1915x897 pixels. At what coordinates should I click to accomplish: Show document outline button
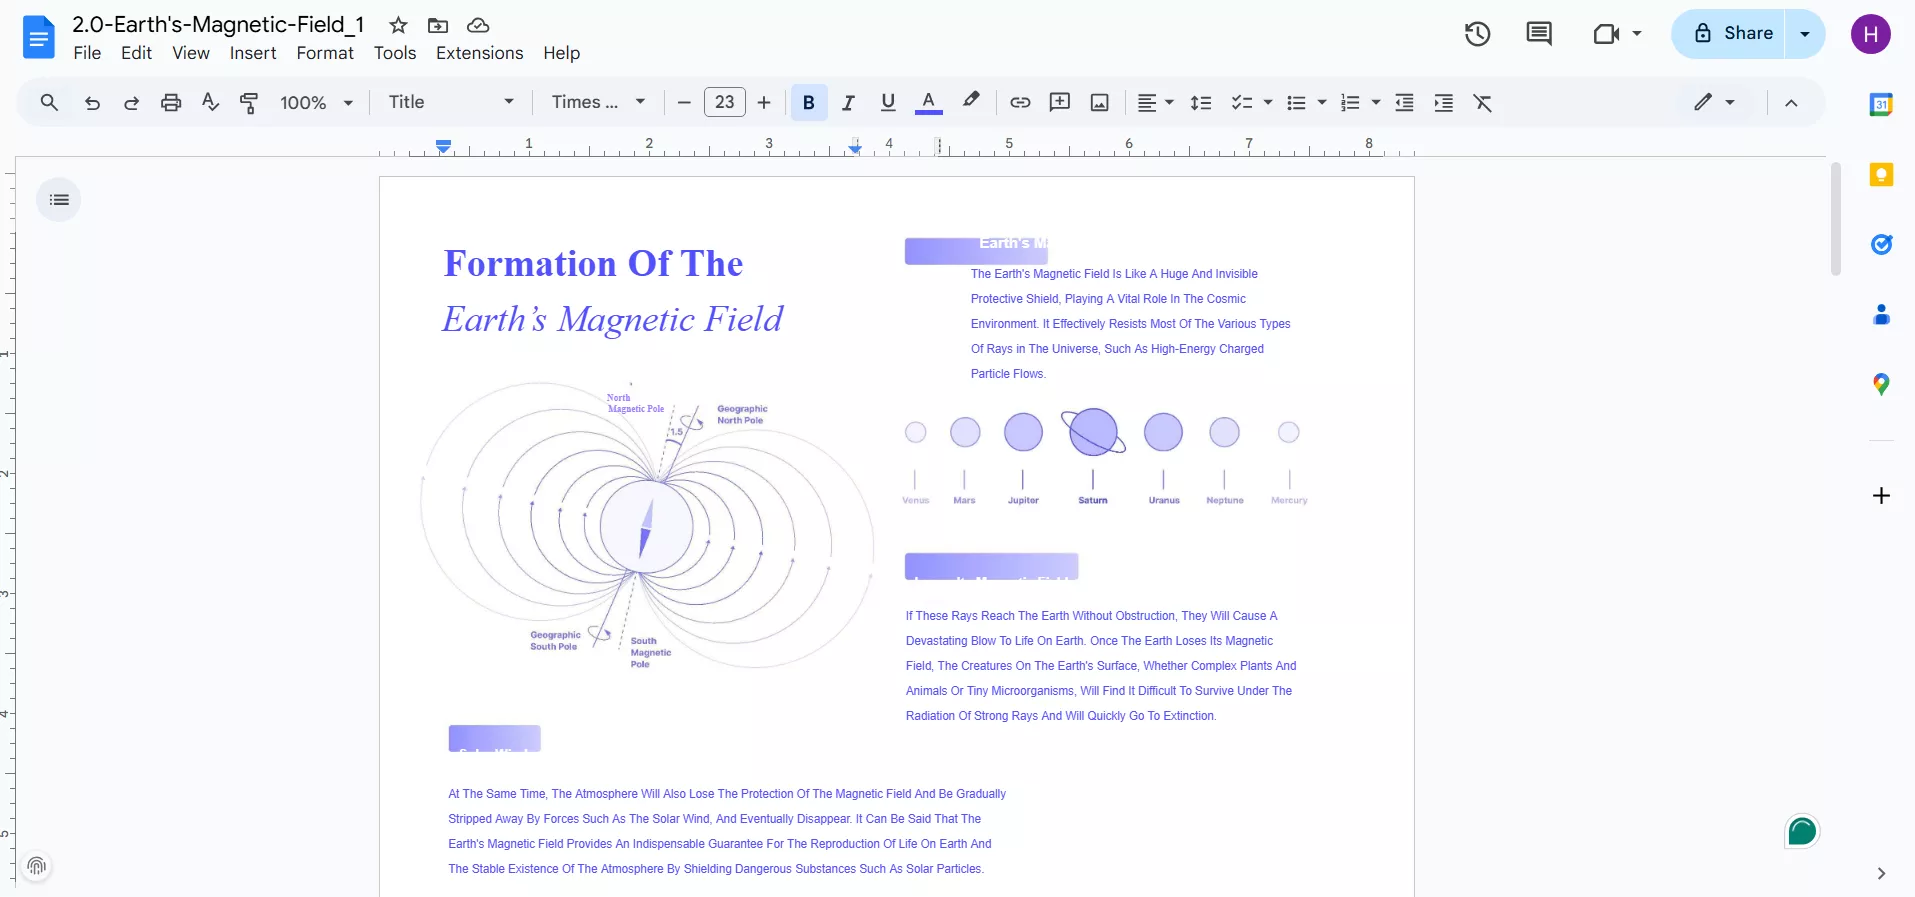point(59,200)
